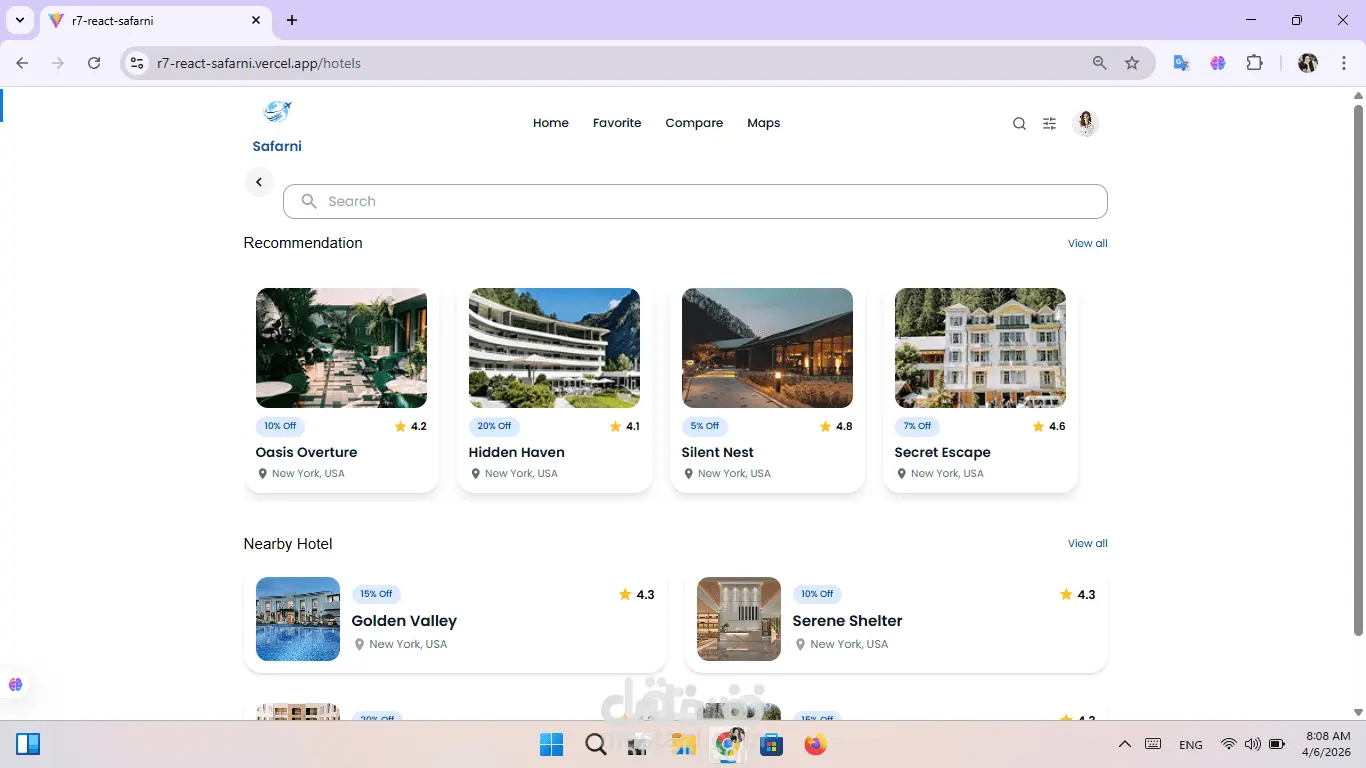This screenshot has height=768, width=1366.
Task: Reload the page with the browser refresh icon
Action: tap(94, 63)
